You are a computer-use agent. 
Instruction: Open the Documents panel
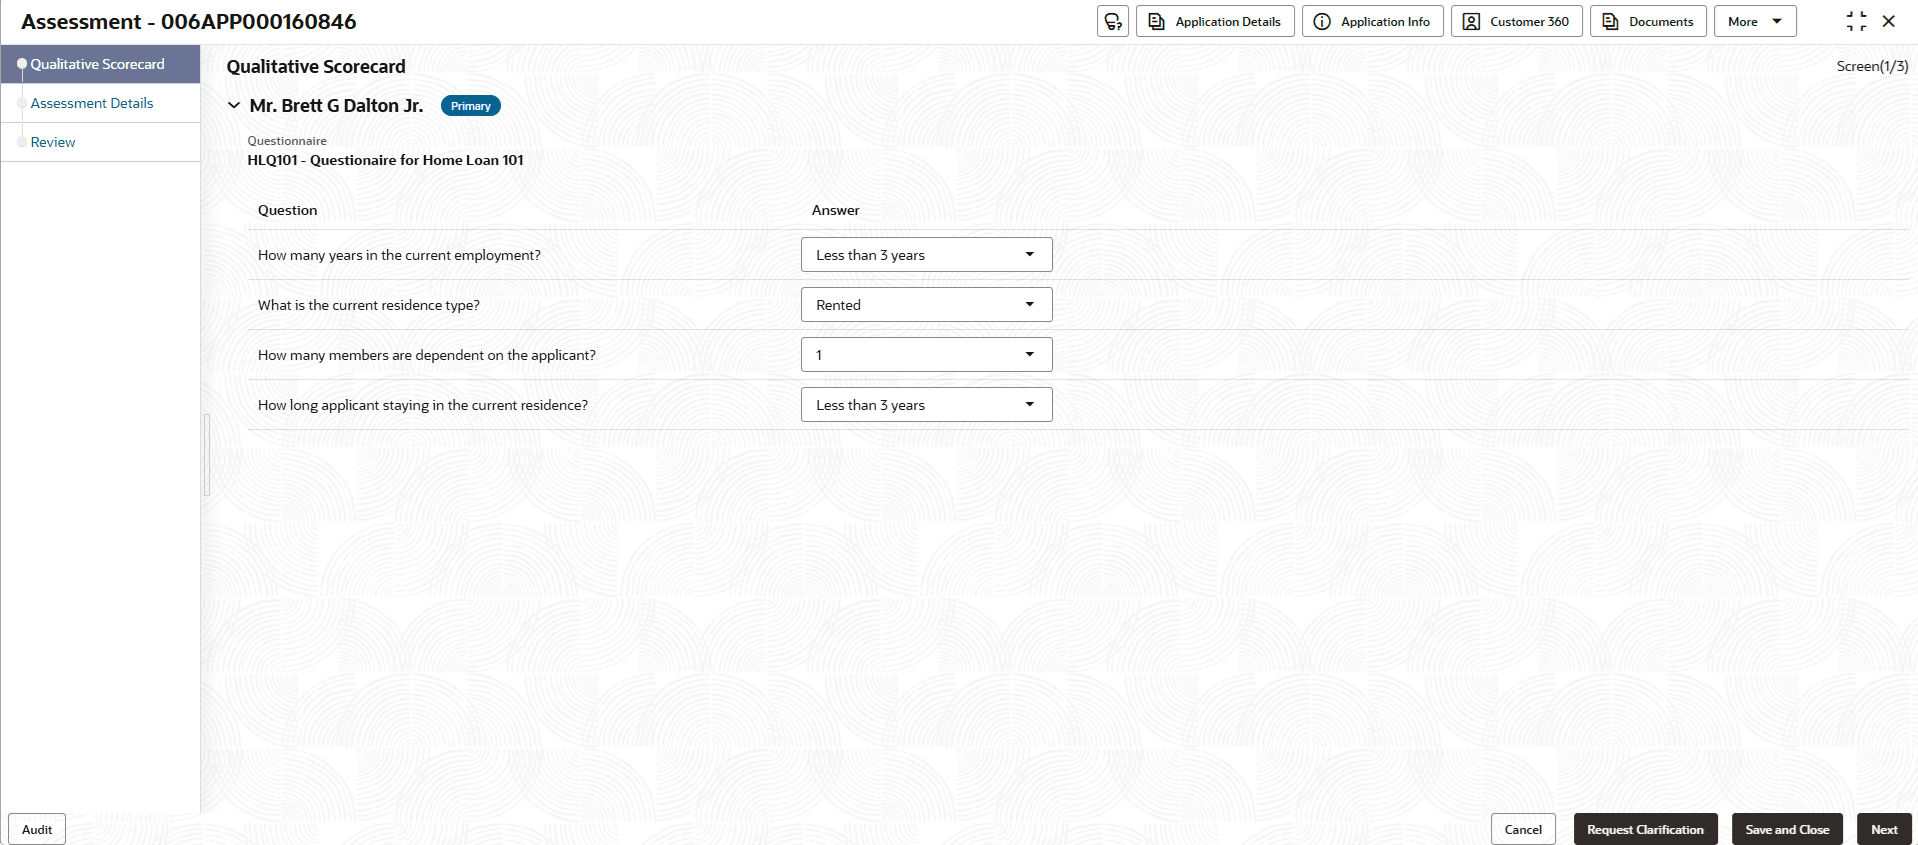tap(1647, 21)
